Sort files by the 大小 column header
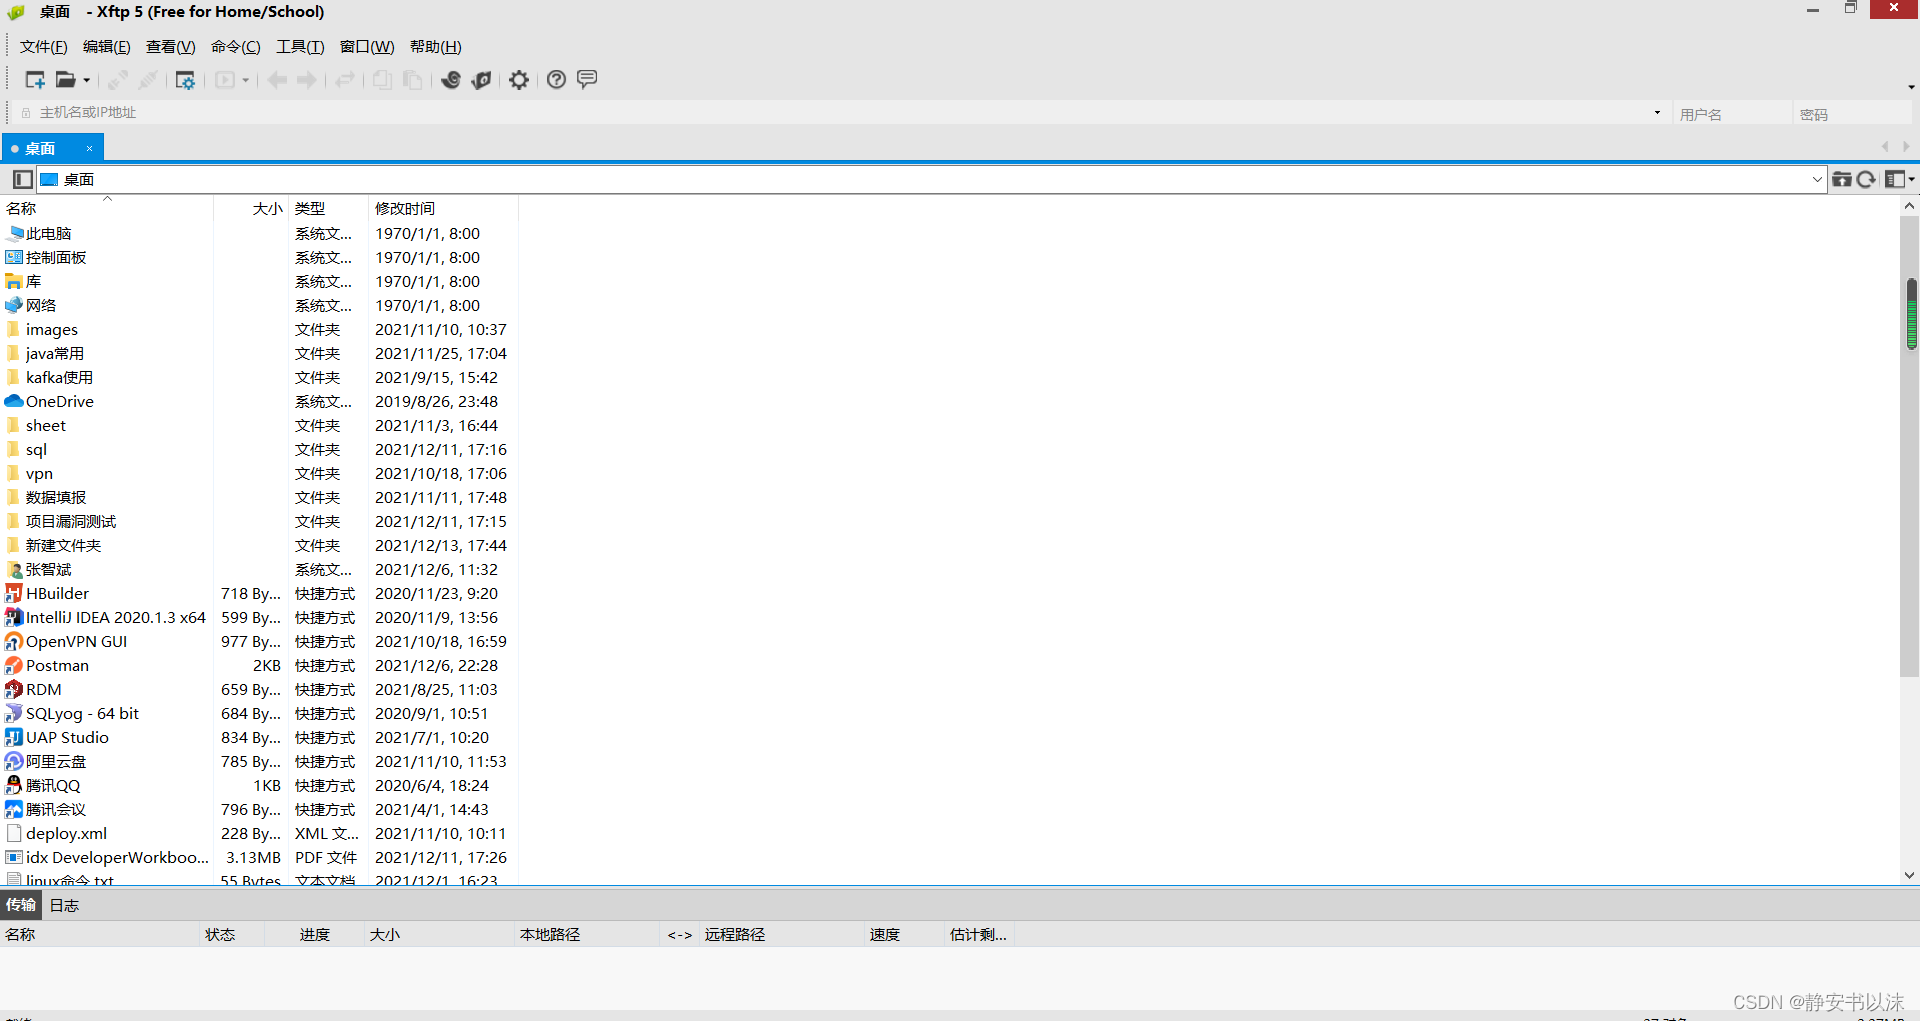Screen dimensions: 1920x1021 click(x=252, y=209)
